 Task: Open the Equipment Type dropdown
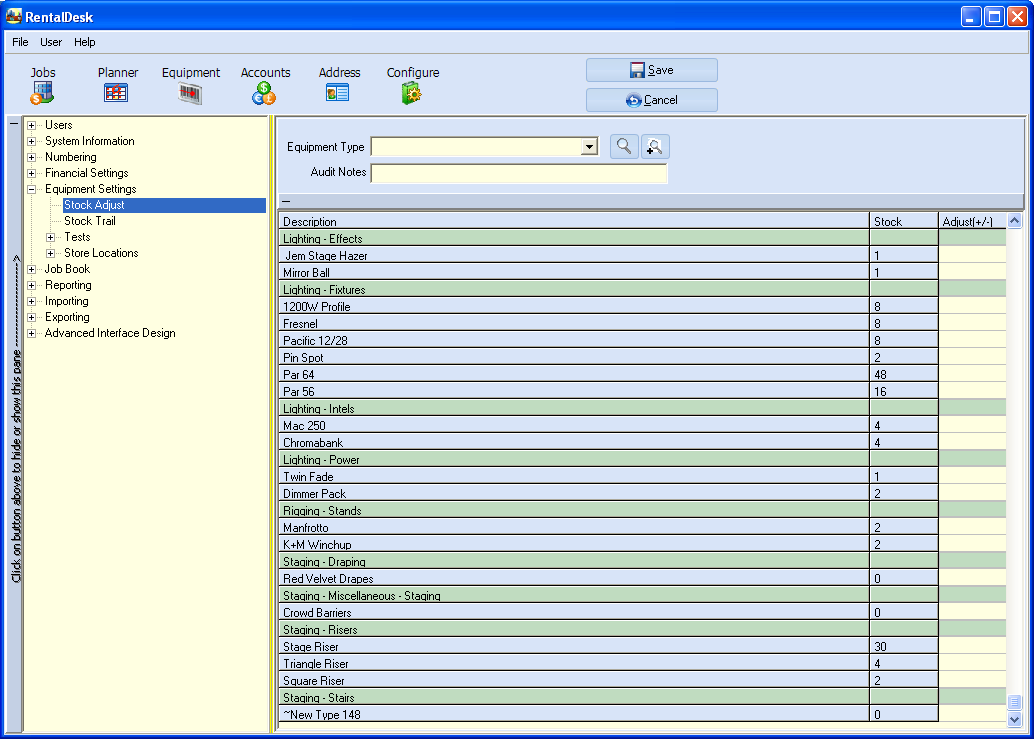pyautogui.click(x=590, y=148)
